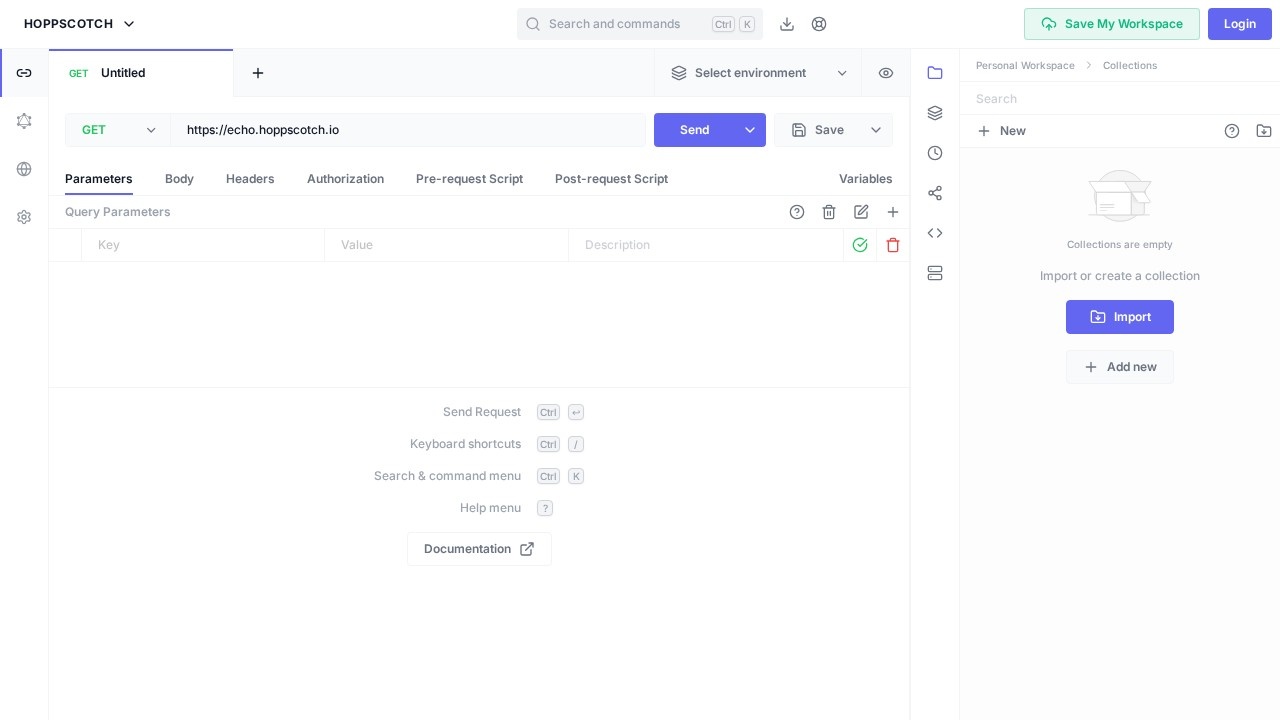
Task: Open the GraphQL section in left sidebar
Action: tap(24, 121)
